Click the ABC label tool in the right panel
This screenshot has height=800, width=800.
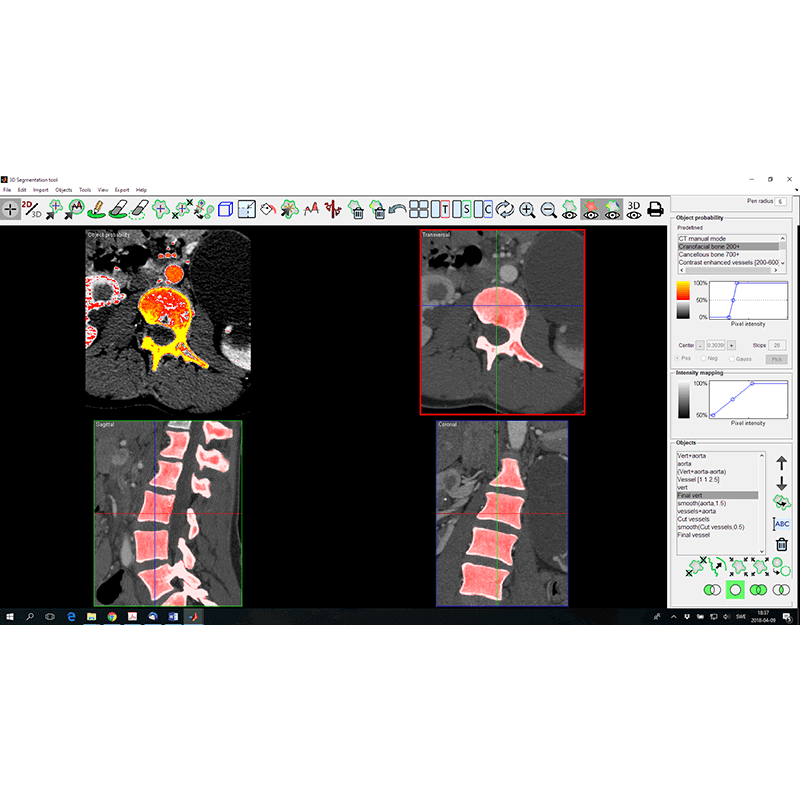[781, 524]
